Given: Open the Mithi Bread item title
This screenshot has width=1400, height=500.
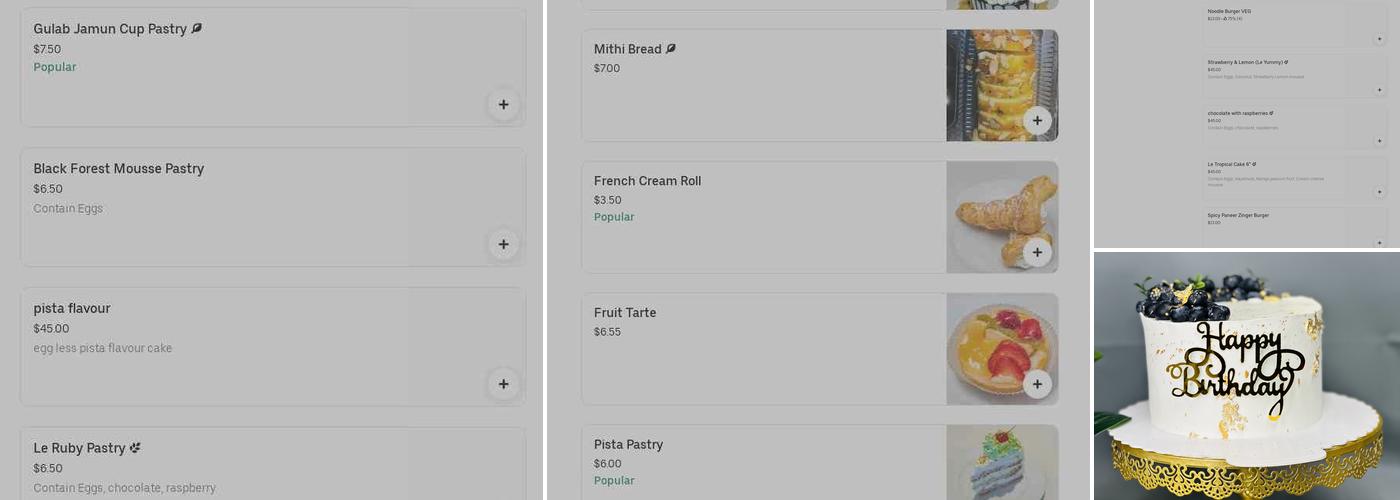Looking at the screenshot, I should (x=627, y=49).
